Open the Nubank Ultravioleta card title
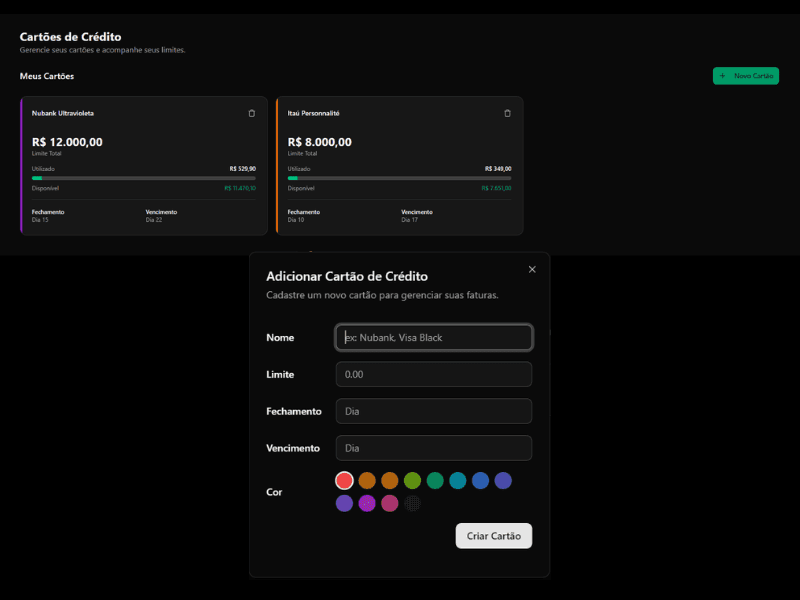Screen dimensions: 800x600 point(63,113)
